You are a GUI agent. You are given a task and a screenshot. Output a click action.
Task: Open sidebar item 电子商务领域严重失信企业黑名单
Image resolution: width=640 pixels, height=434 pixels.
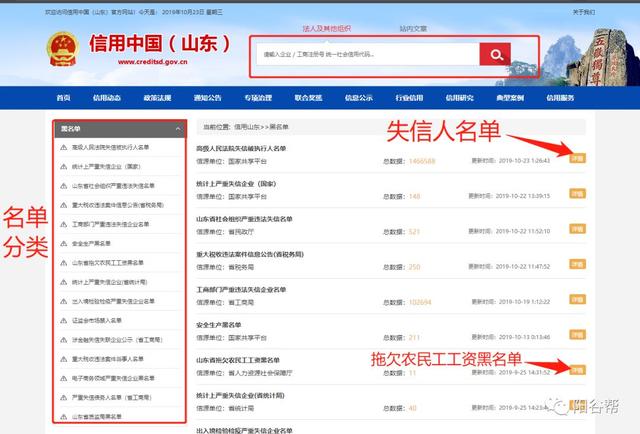click(x=113, y=378)
